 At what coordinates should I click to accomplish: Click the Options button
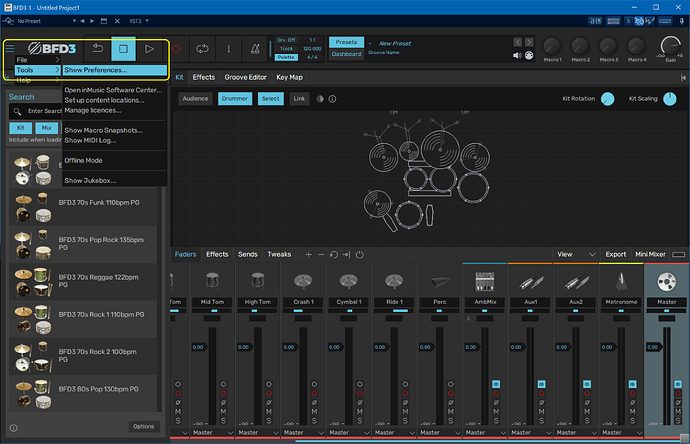coord(144,426)
